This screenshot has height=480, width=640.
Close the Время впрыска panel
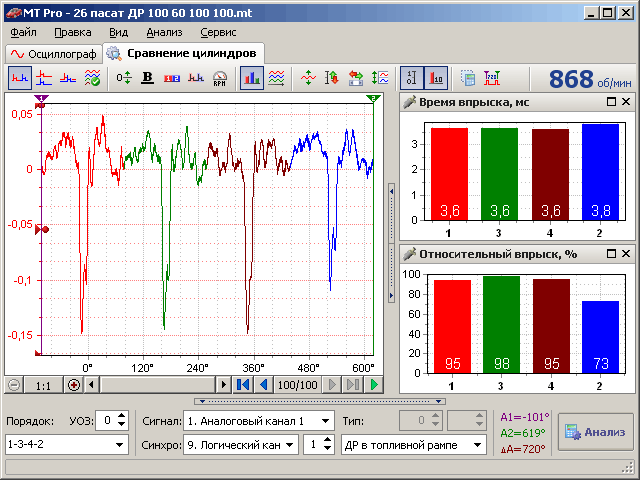point(626,102)
